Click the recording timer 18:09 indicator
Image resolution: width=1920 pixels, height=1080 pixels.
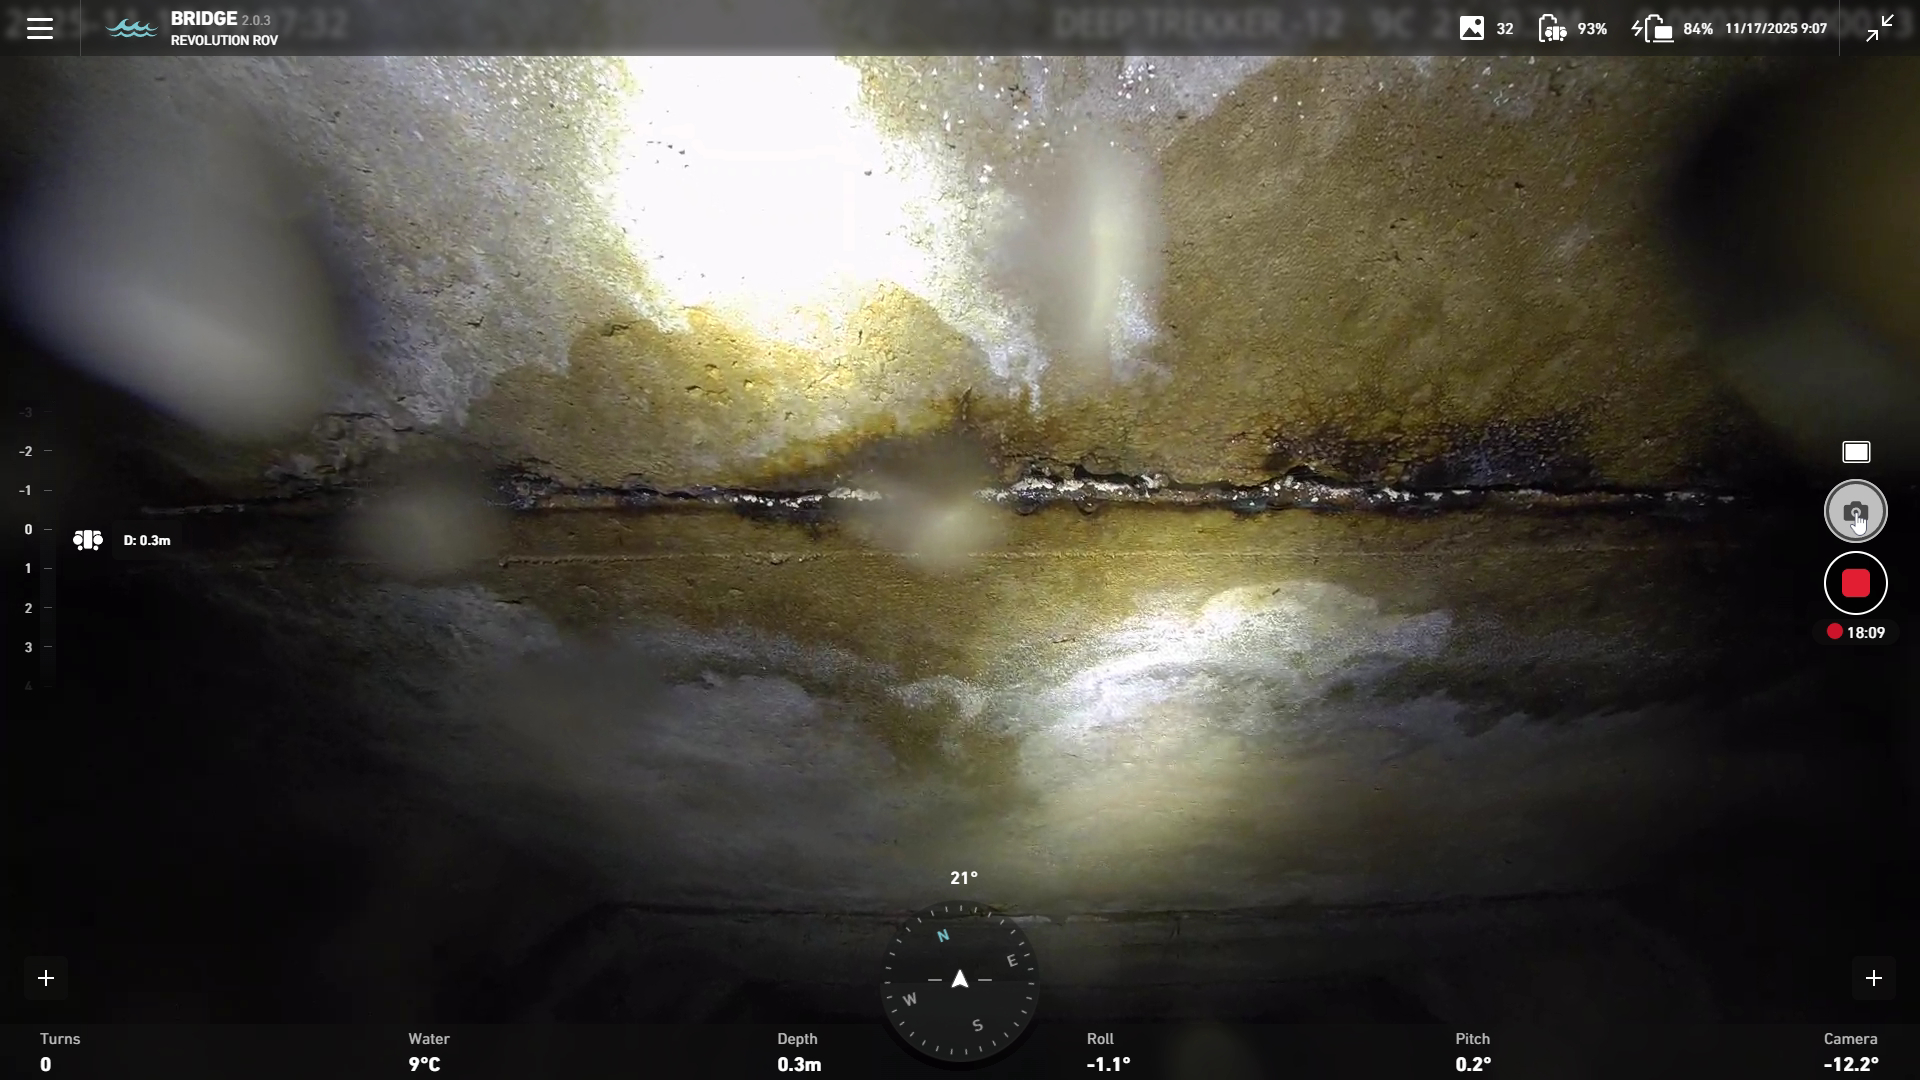(x=1856, y=632)
